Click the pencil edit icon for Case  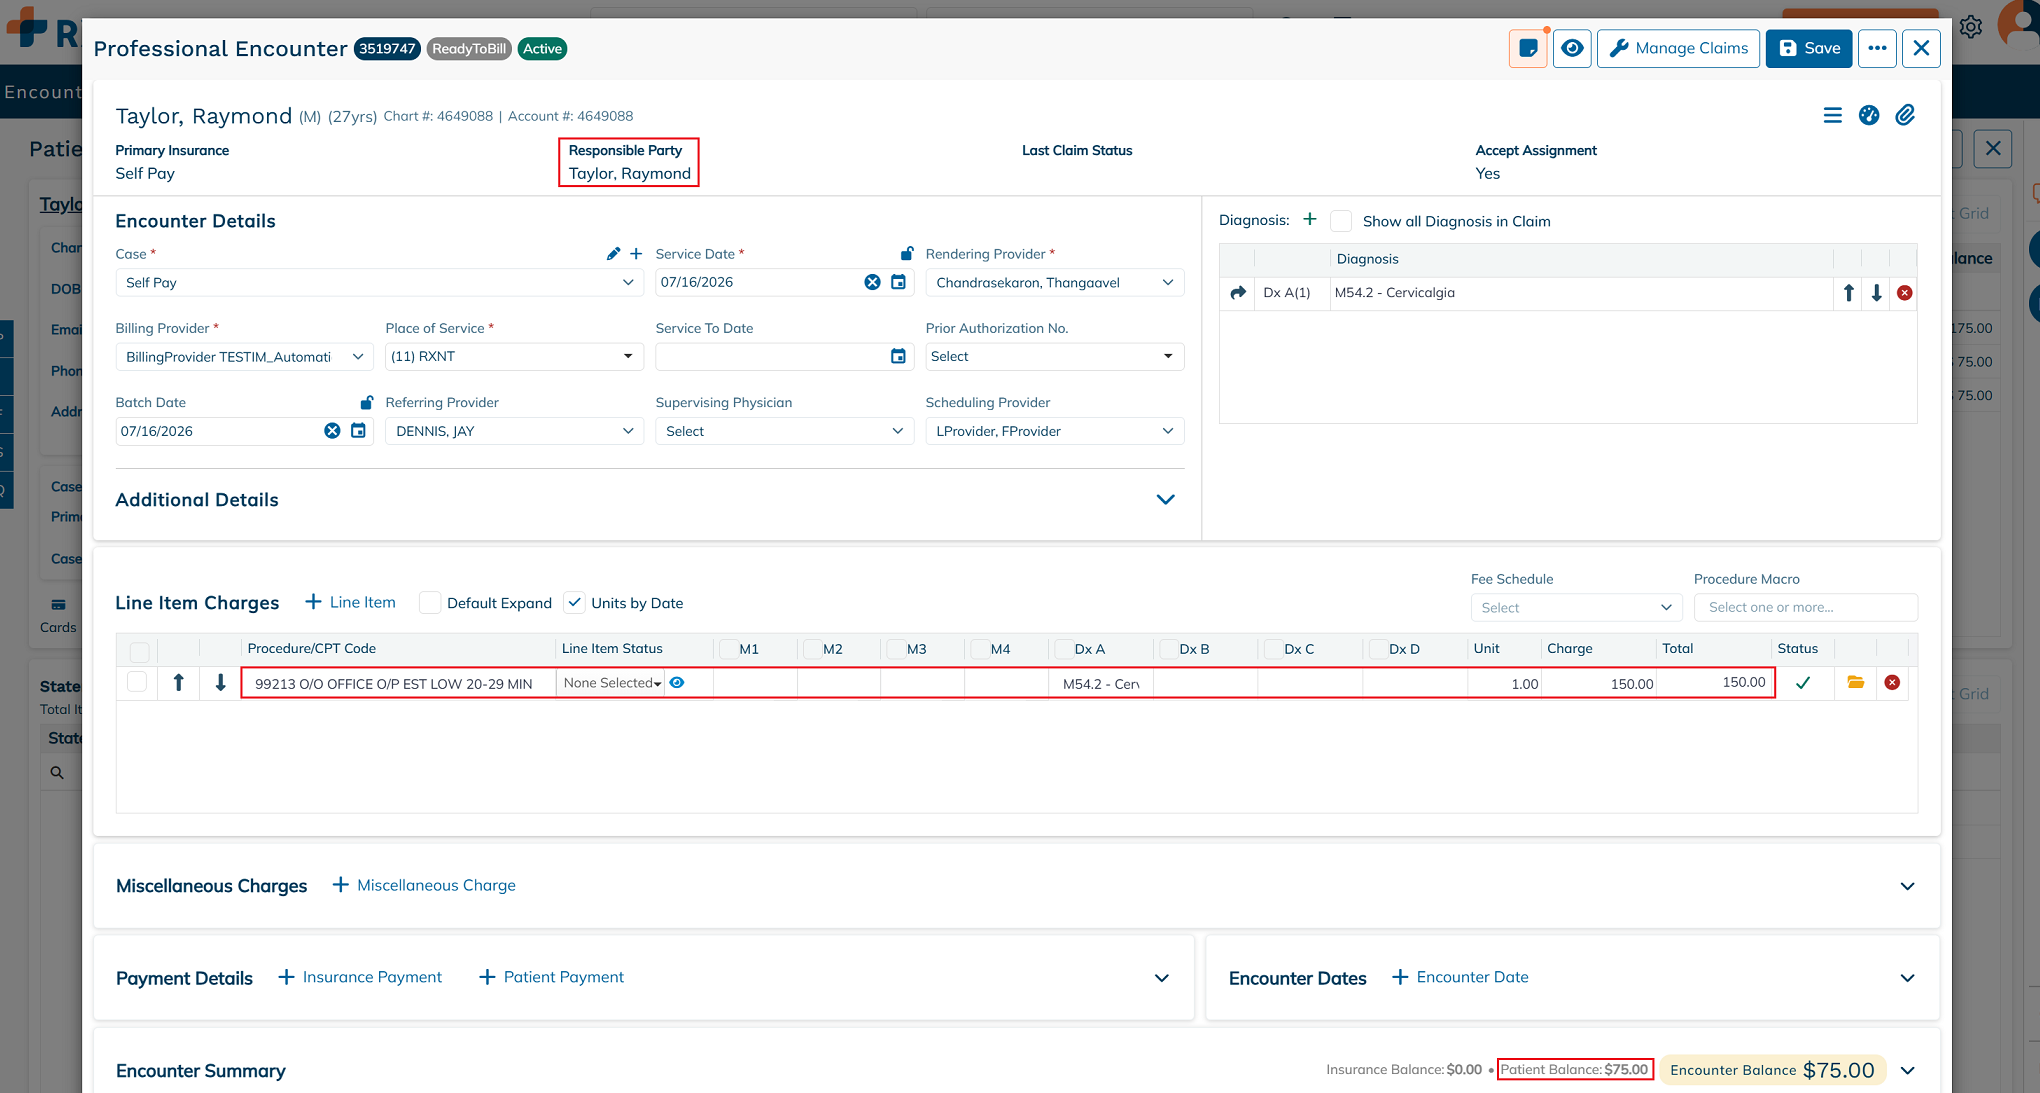click(x=613, y=254)
